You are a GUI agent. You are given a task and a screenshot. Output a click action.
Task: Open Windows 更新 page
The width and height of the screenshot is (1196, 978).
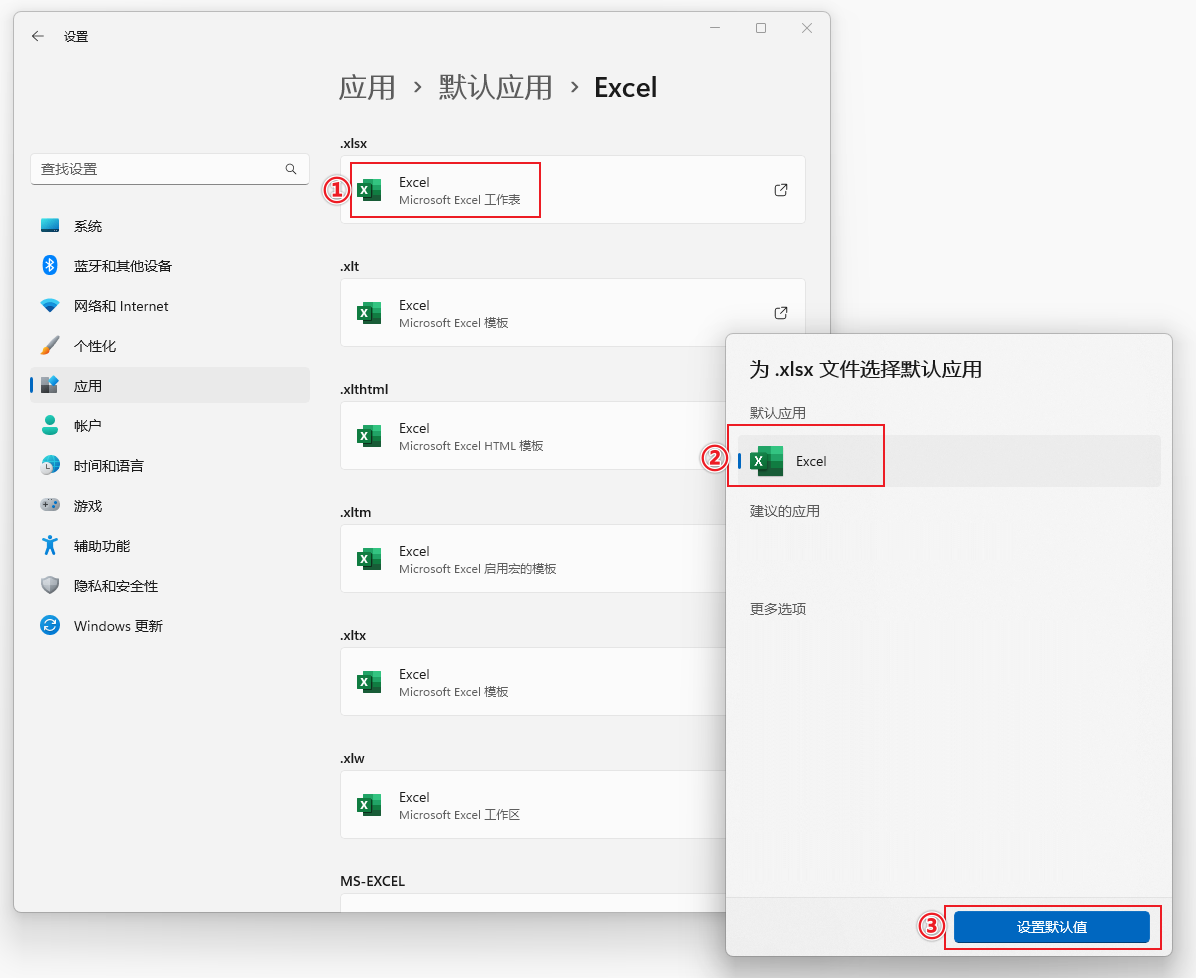(x=117, y=626)
